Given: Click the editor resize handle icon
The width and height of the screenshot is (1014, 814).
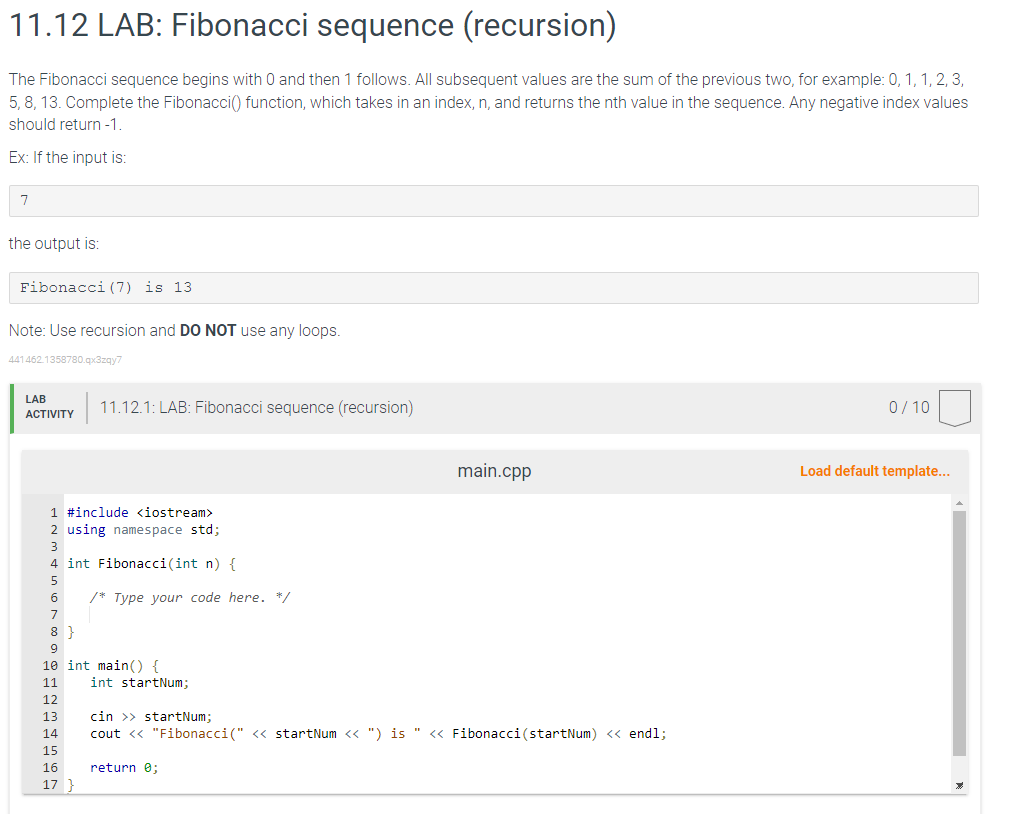Looking at the screenshot, I should (957, 785).
